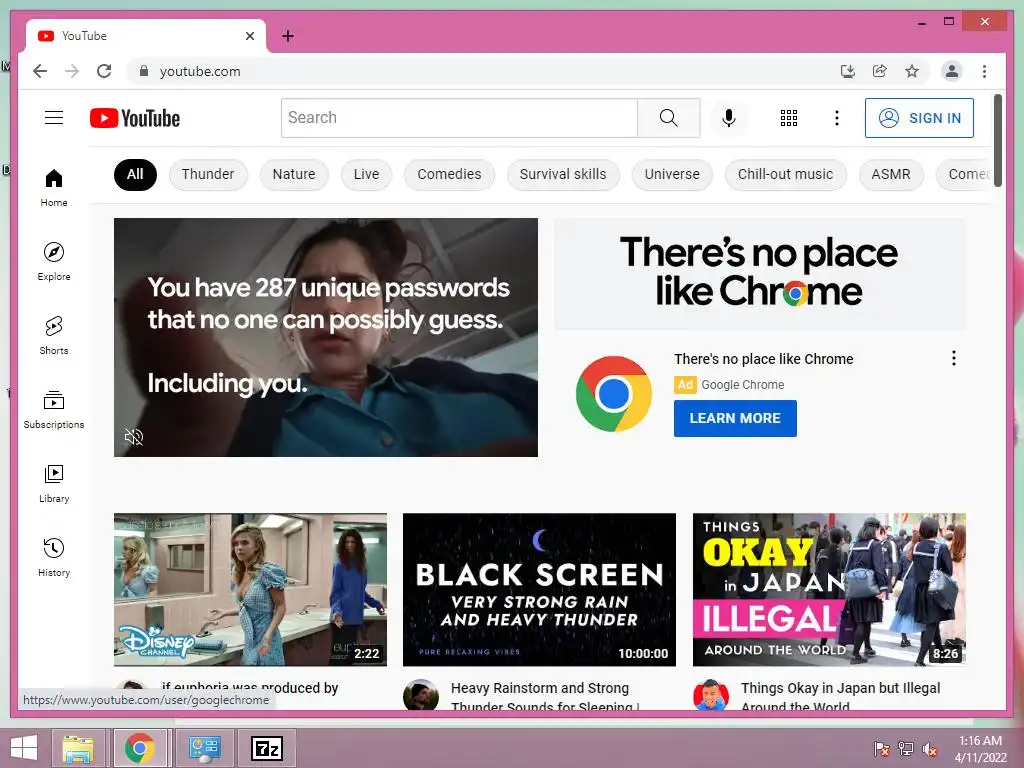Open the YouTube hamburger guide menu

click(54, 118)
